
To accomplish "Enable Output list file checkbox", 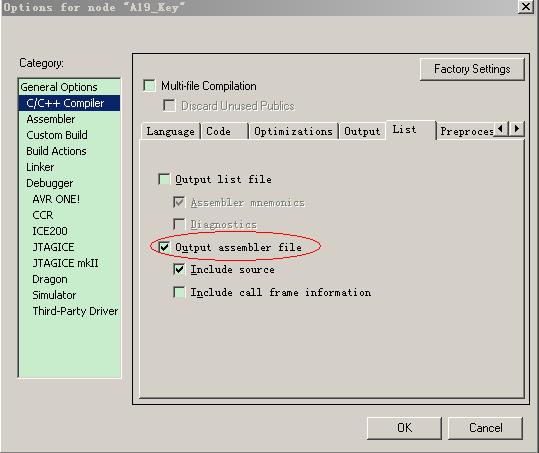I will coord(164,179).
